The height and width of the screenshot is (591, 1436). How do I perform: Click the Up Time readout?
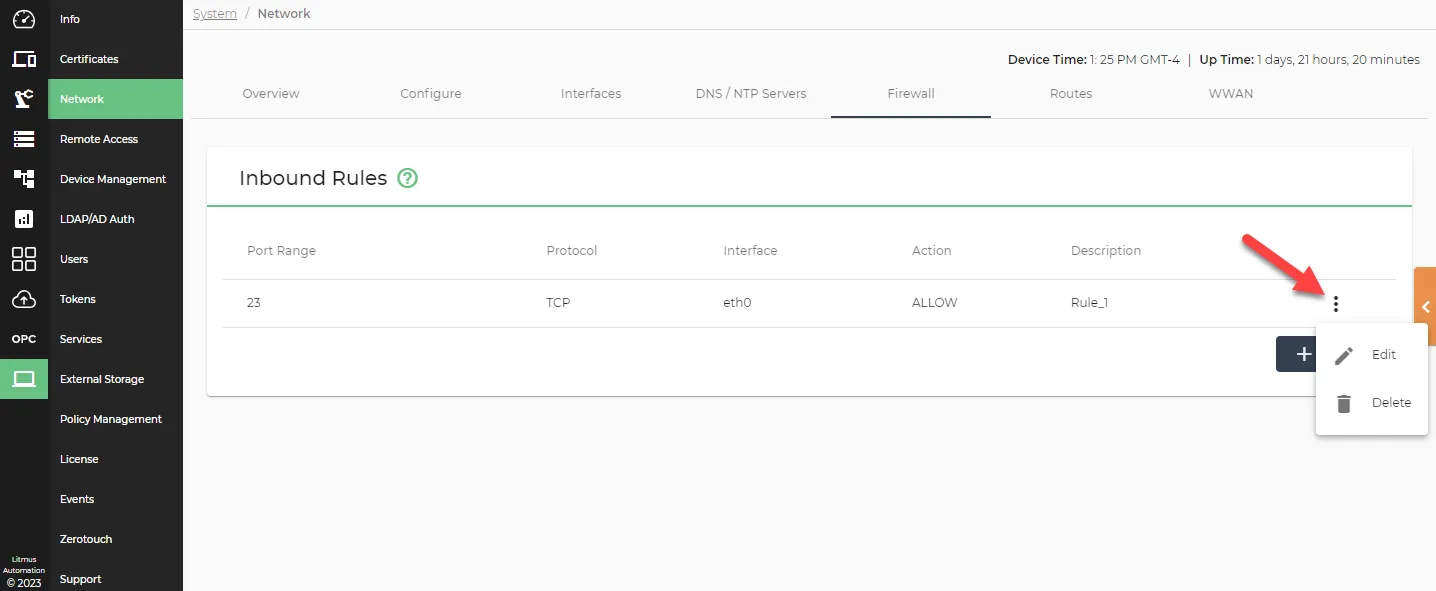(x=1309, y=60)
